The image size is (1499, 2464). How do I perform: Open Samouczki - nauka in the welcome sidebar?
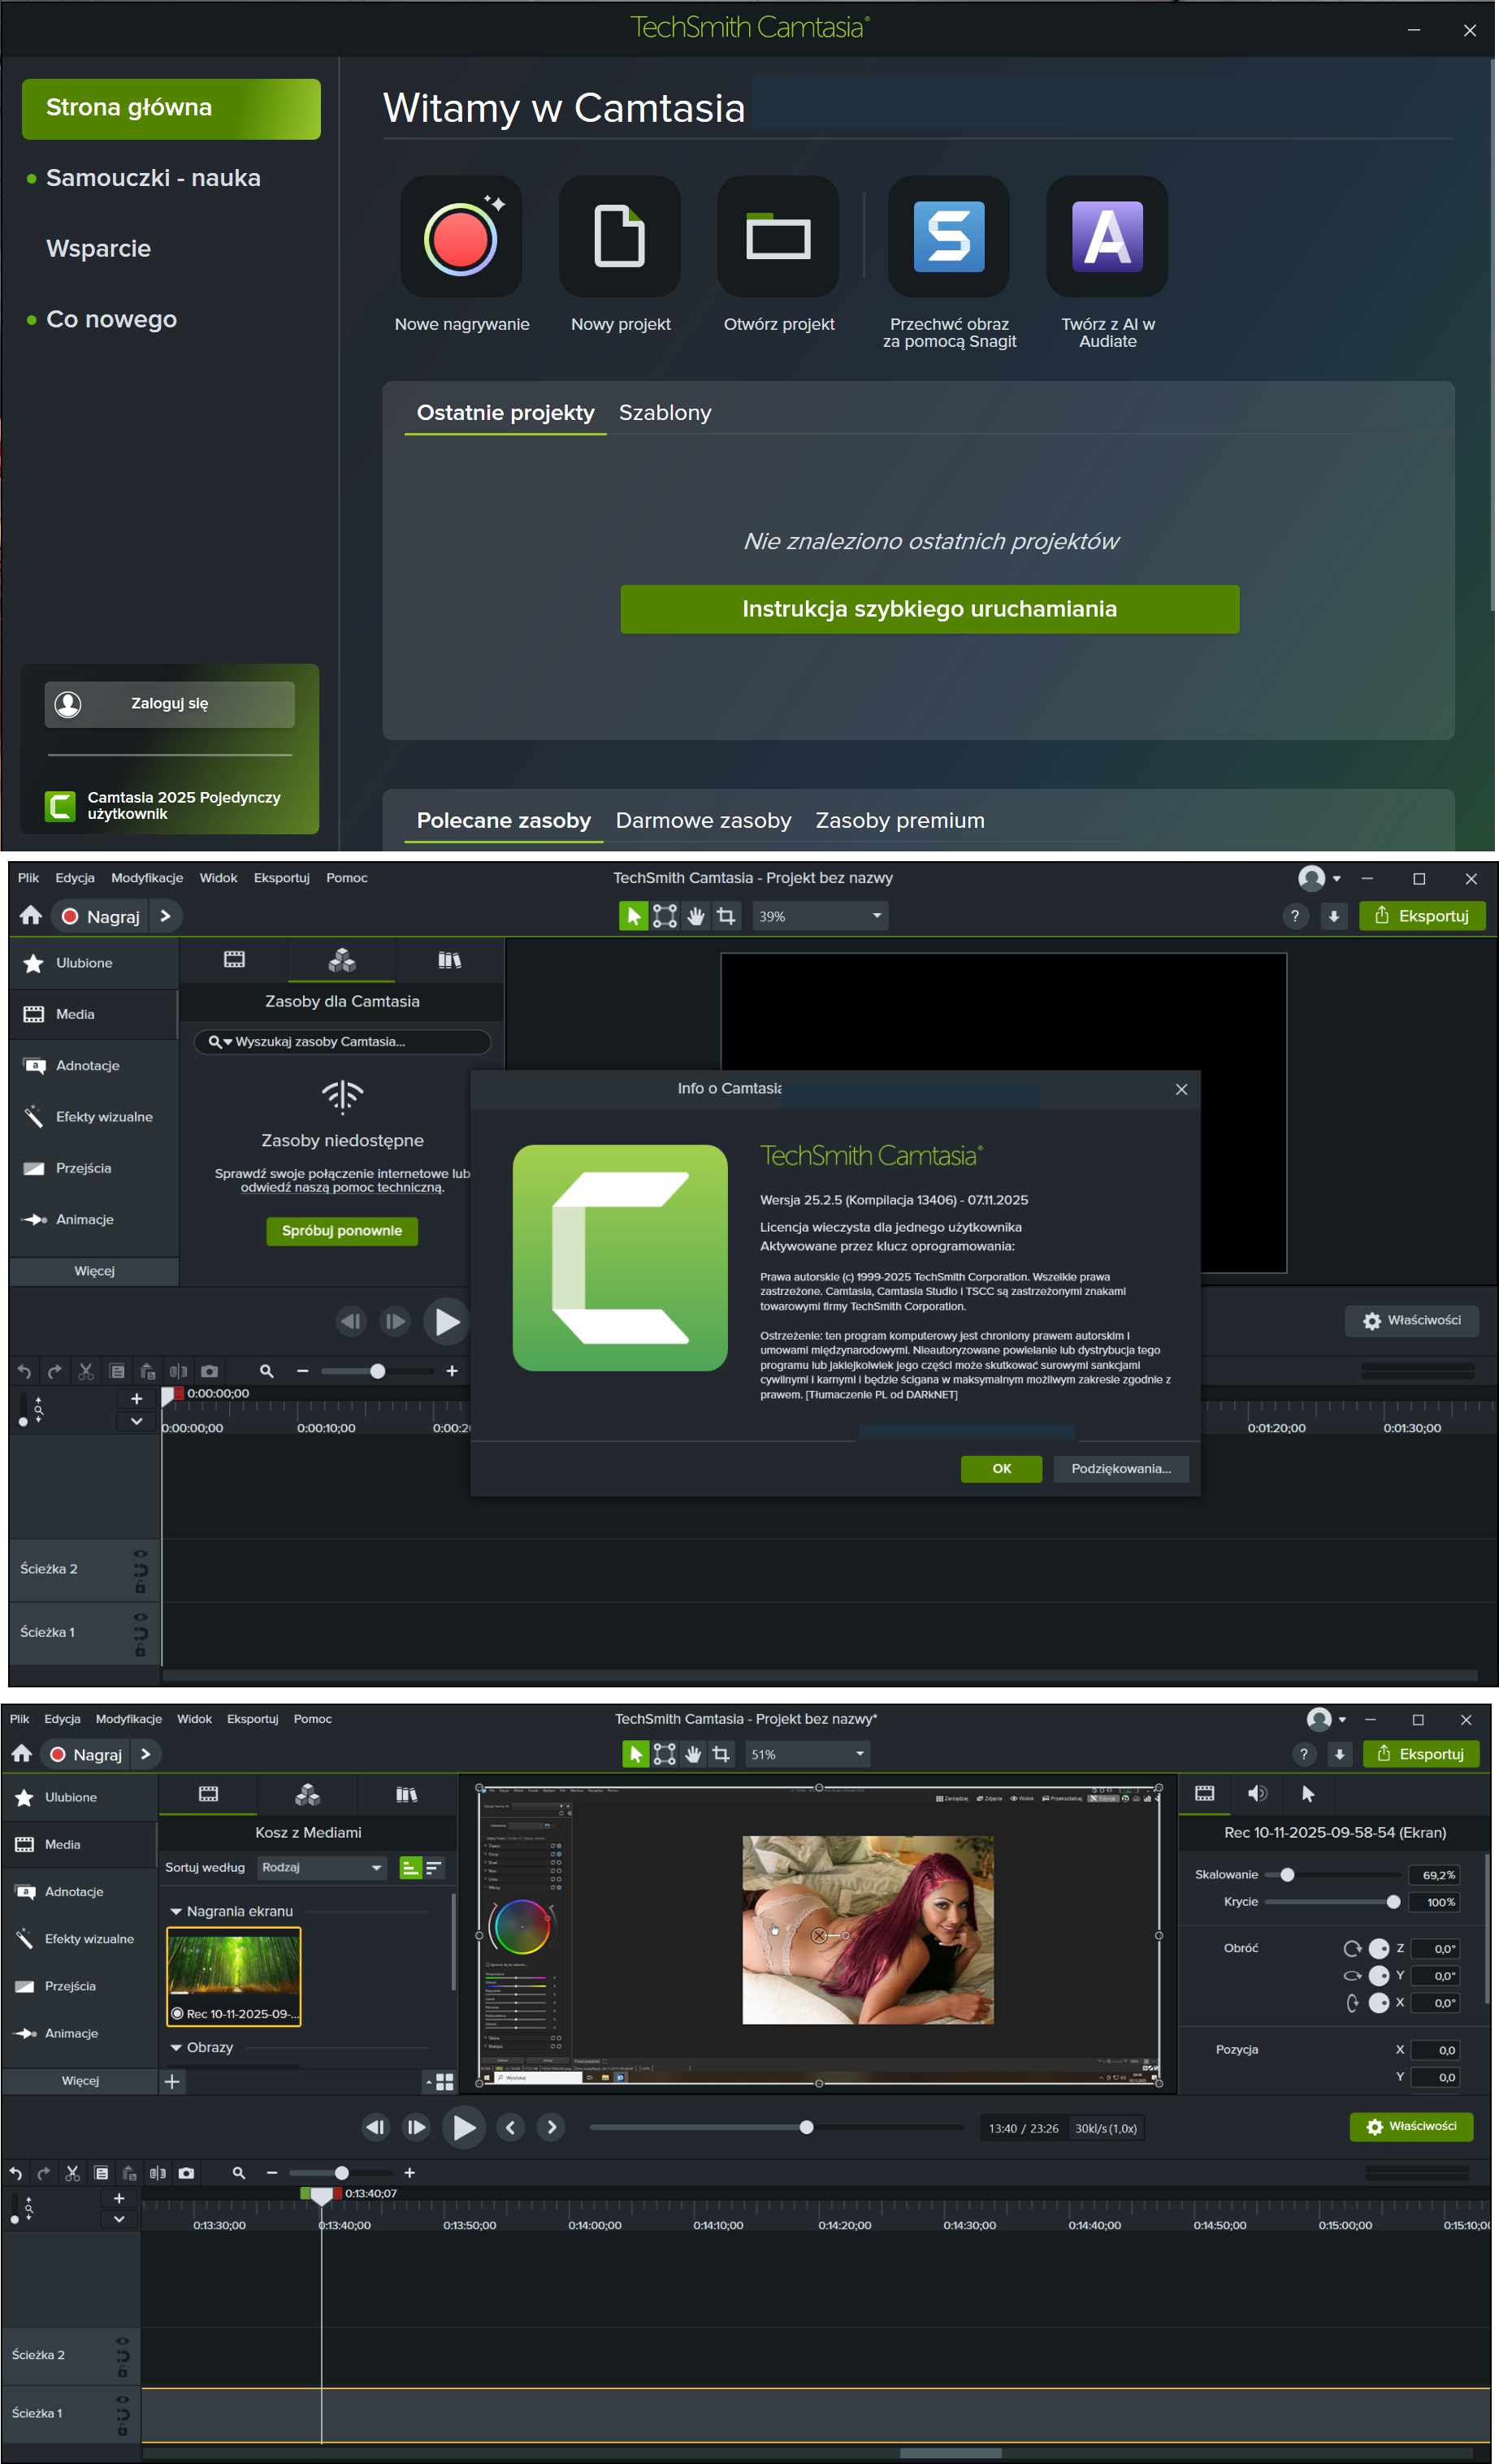[x=153, y=178]
